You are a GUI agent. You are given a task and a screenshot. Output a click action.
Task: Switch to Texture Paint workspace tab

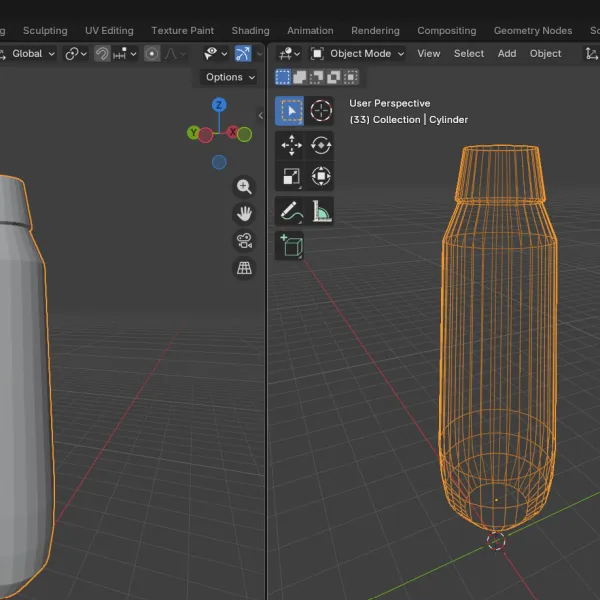point(183,31)
